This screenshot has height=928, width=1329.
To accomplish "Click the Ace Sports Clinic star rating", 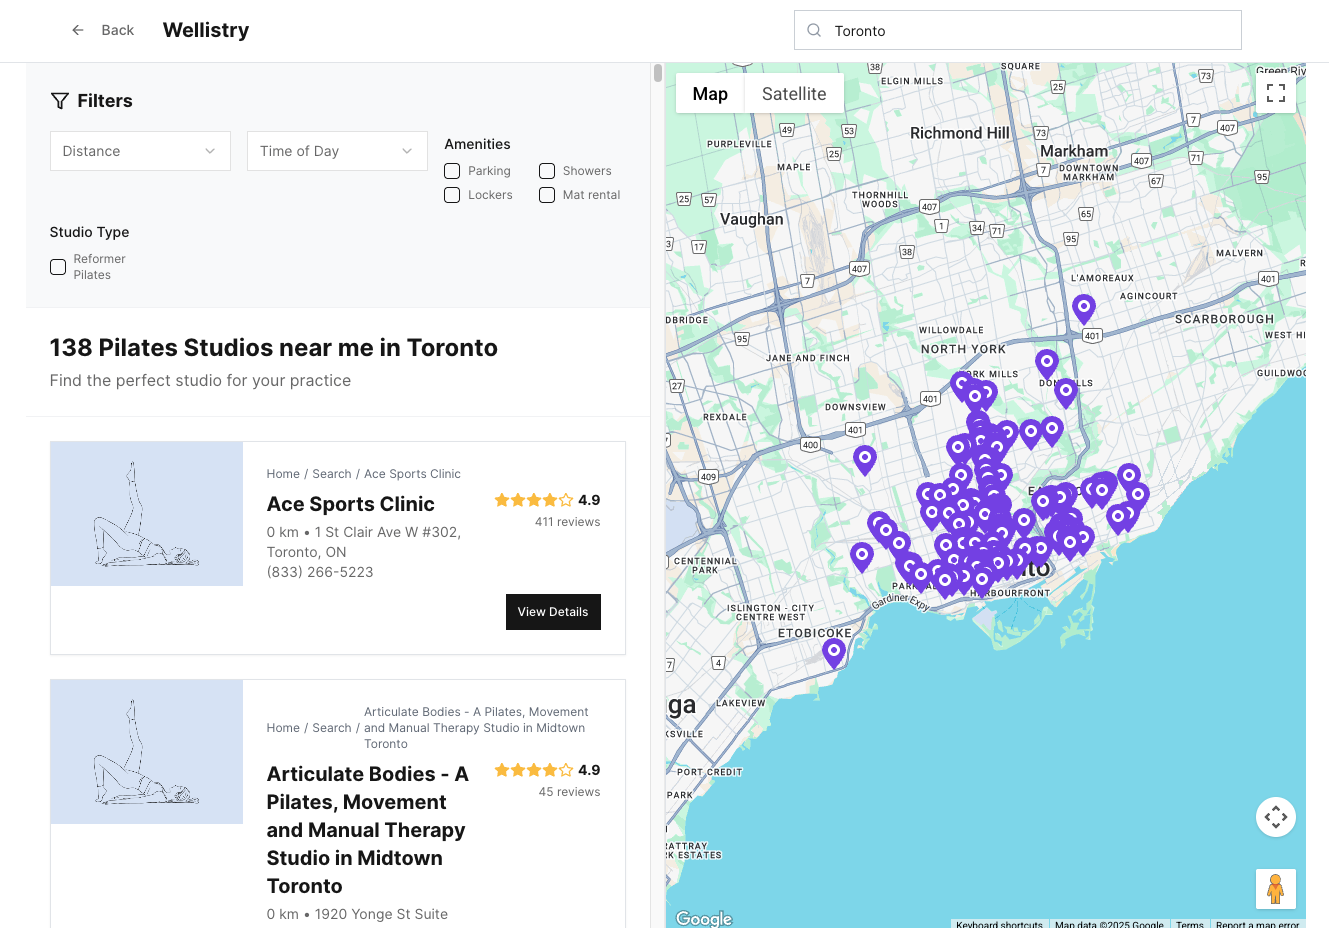I will (533, 500).
